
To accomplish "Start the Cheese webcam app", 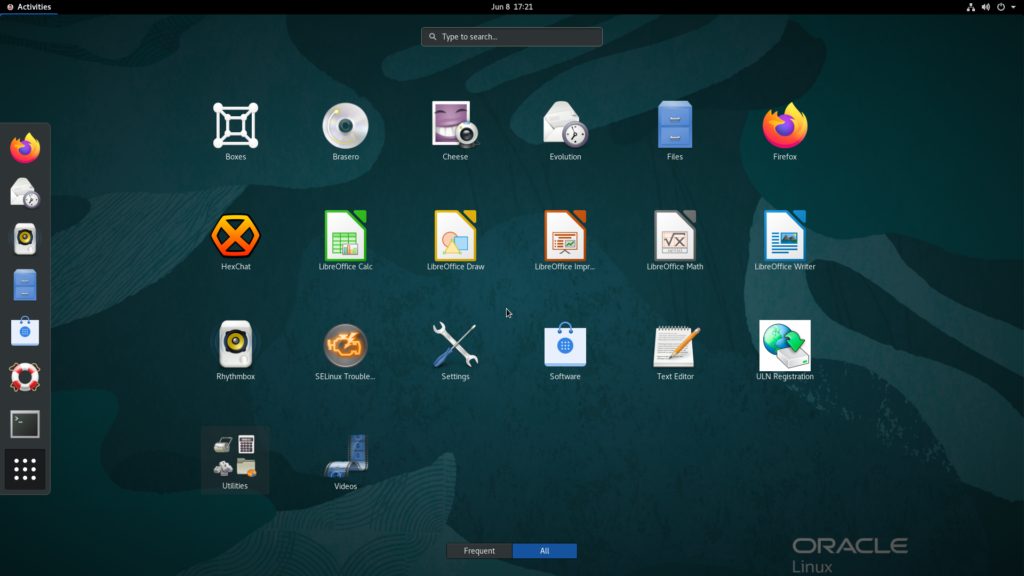I will (455, 126).
